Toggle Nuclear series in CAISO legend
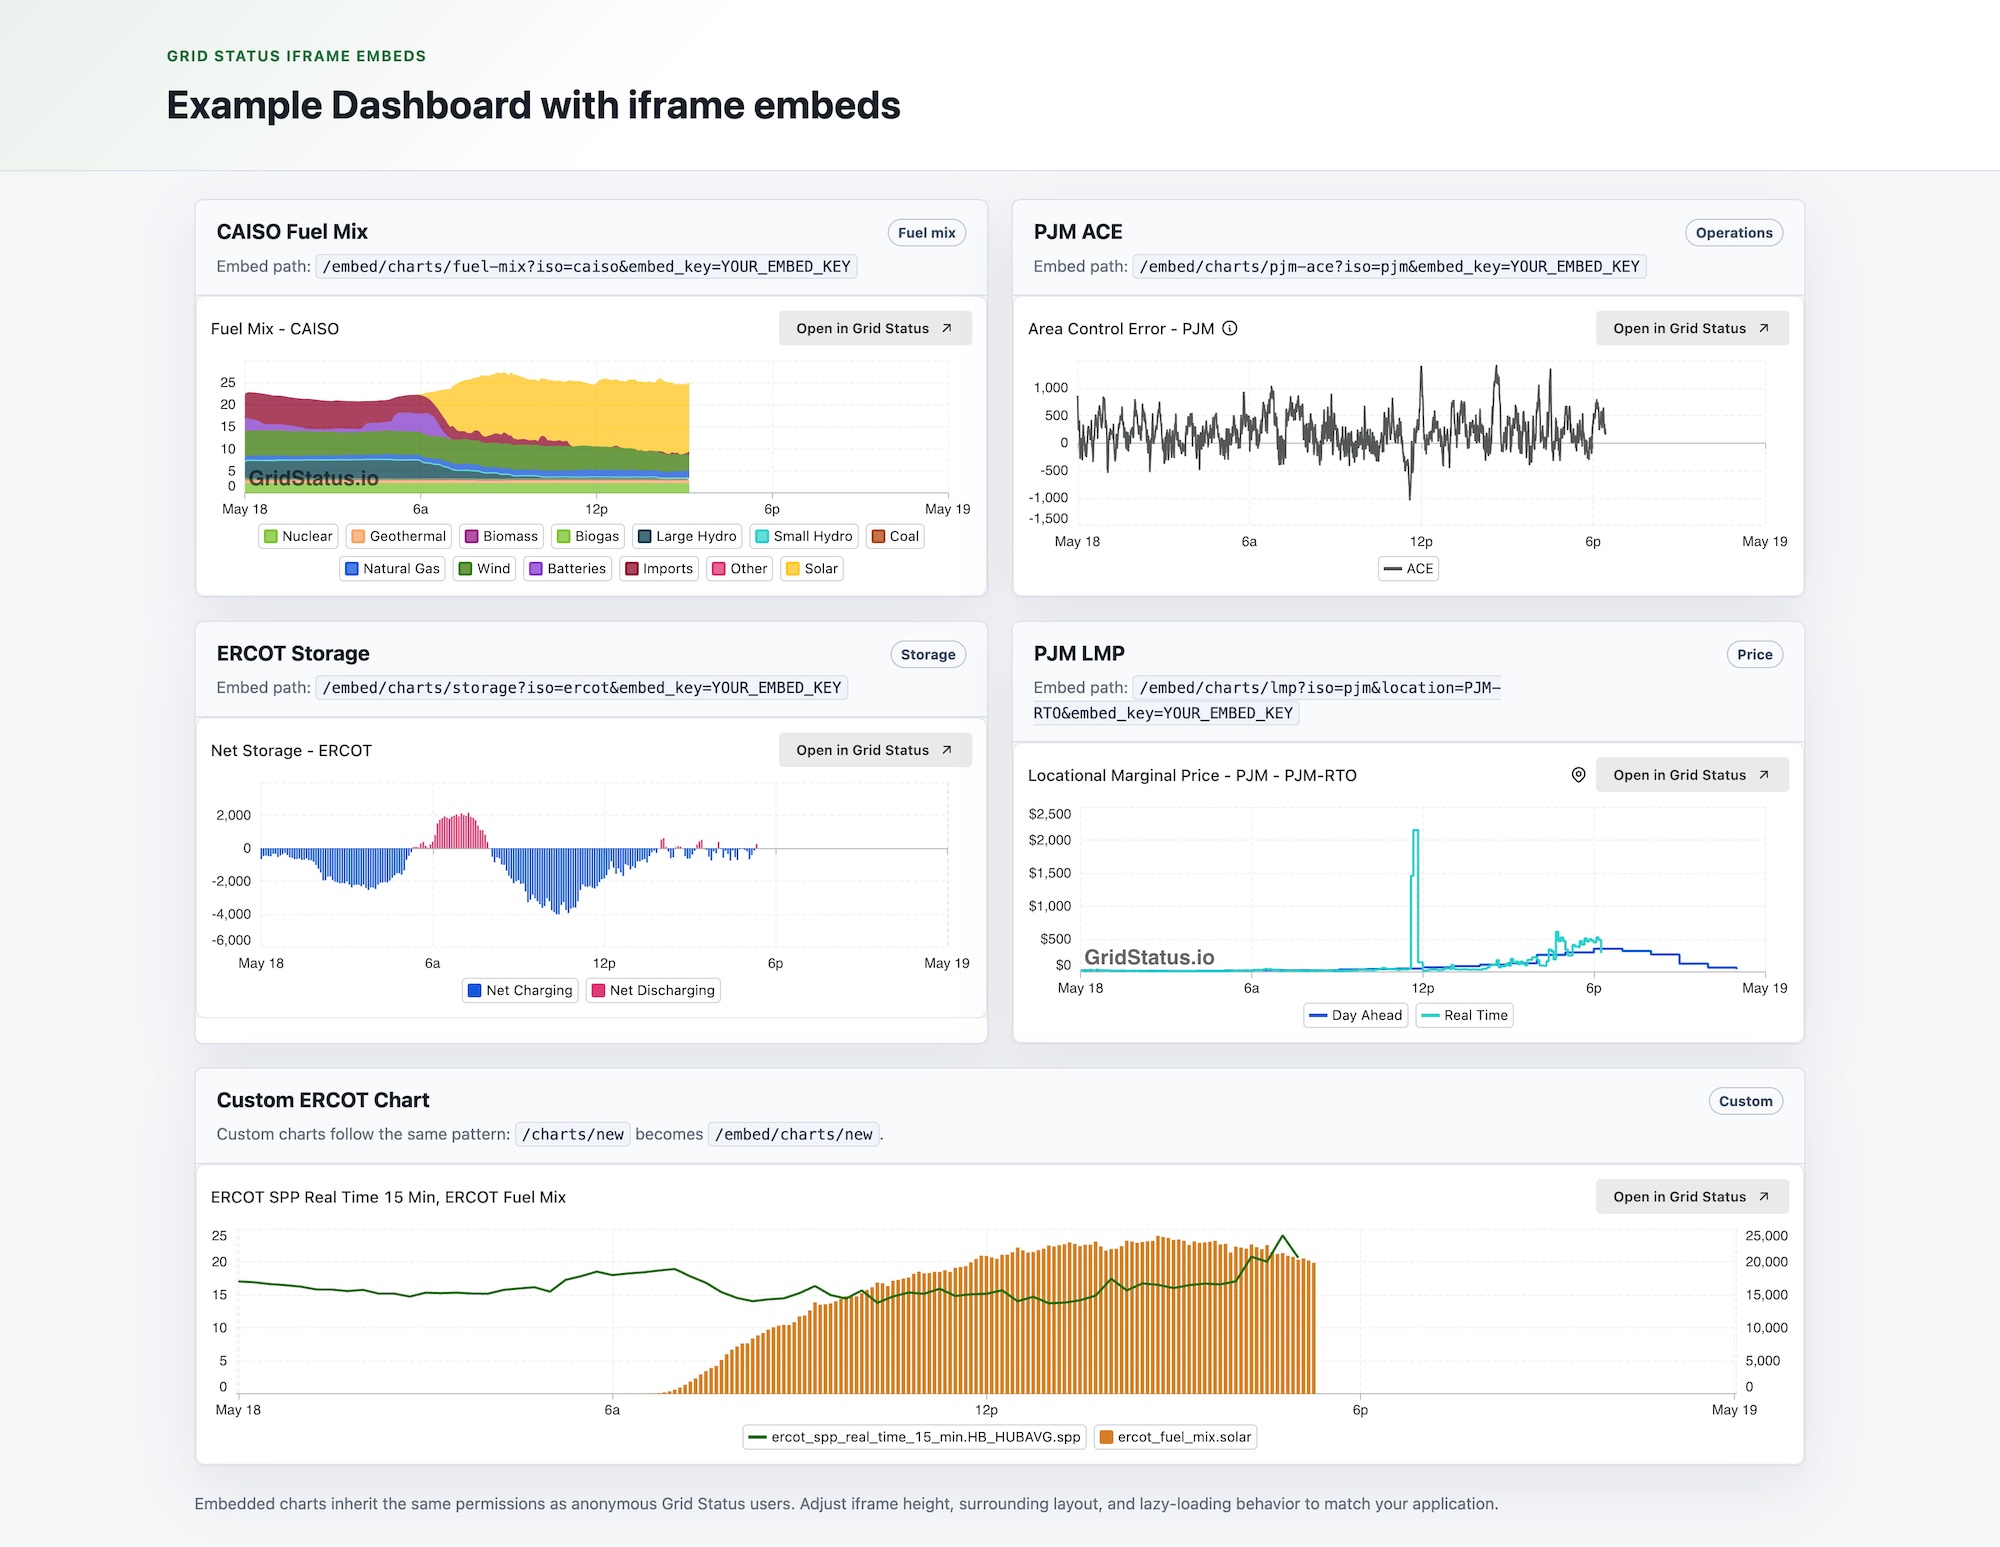Viewport: 2000px width, 1547px height. click(298, 536)
